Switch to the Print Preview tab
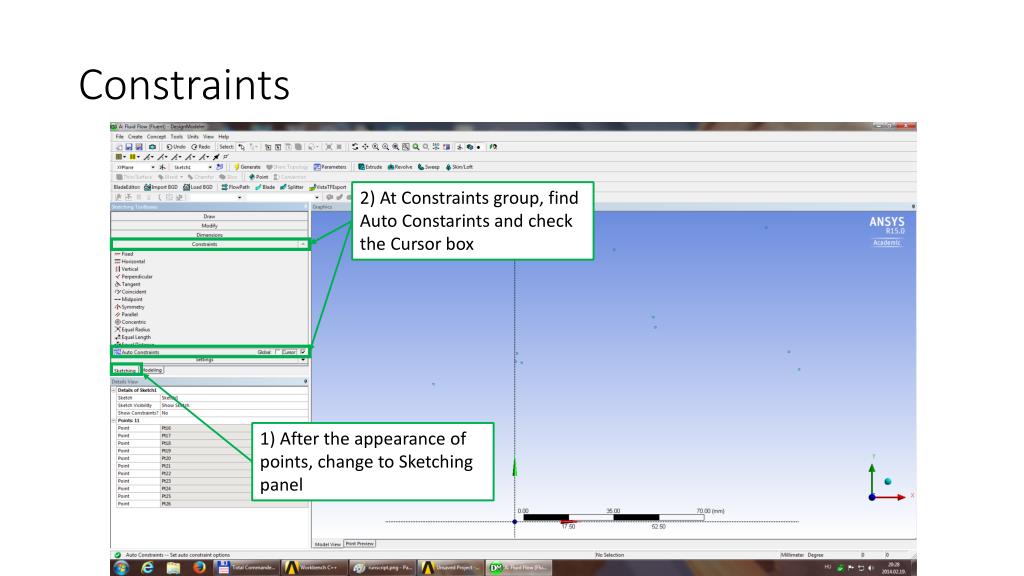The width and height of the screenshot is (1024, 576). (360, 544)
